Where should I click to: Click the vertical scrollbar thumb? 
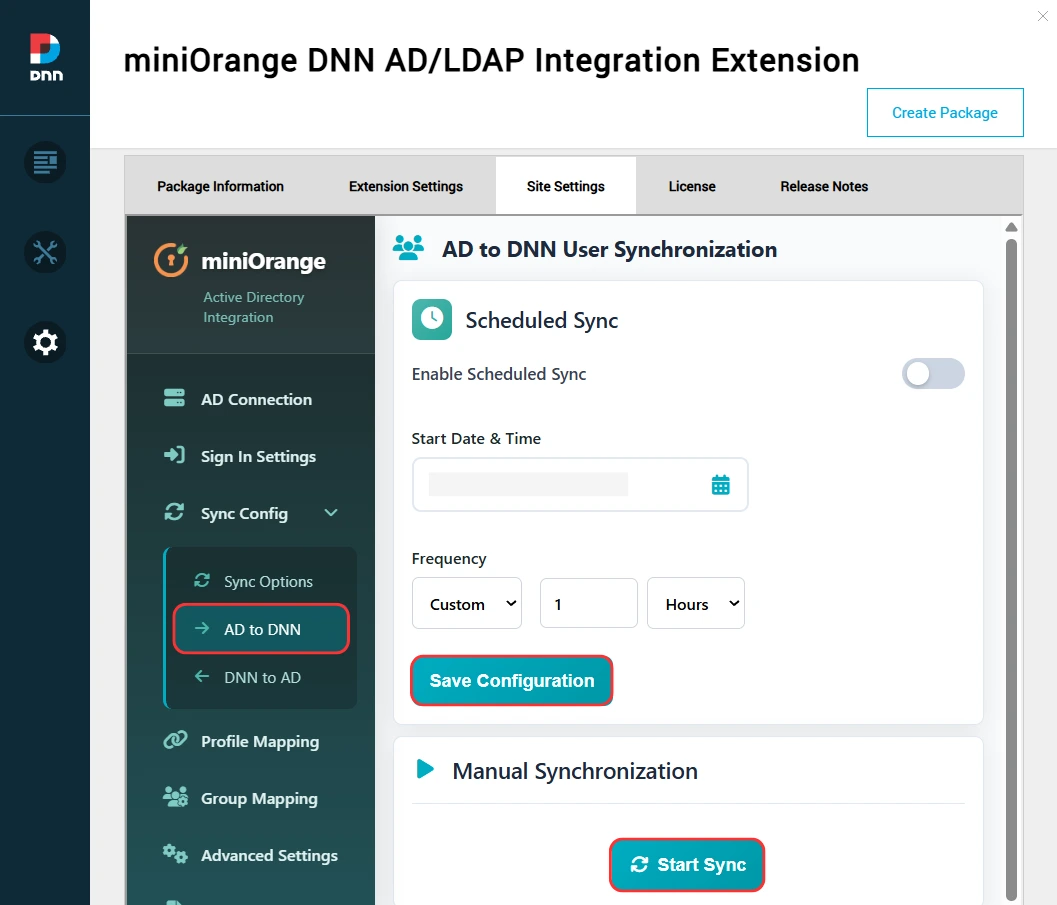coord(1011,569)
